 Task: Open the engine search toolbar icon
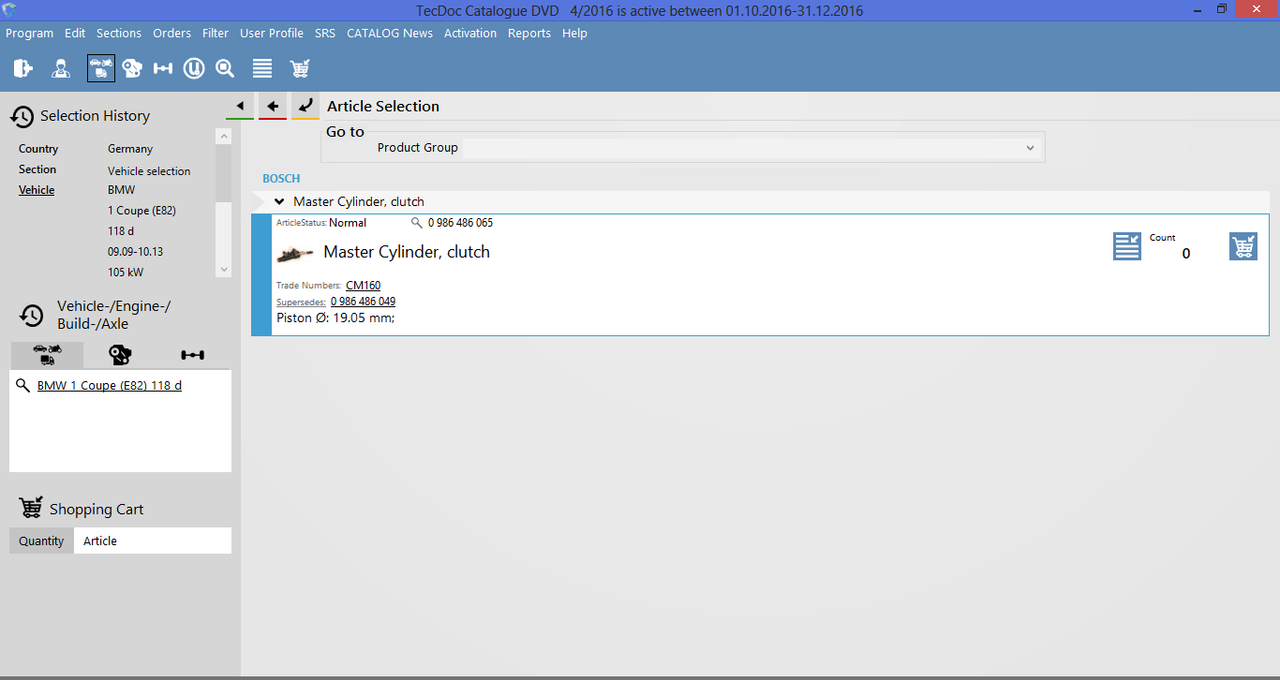[x=132, y=68]
